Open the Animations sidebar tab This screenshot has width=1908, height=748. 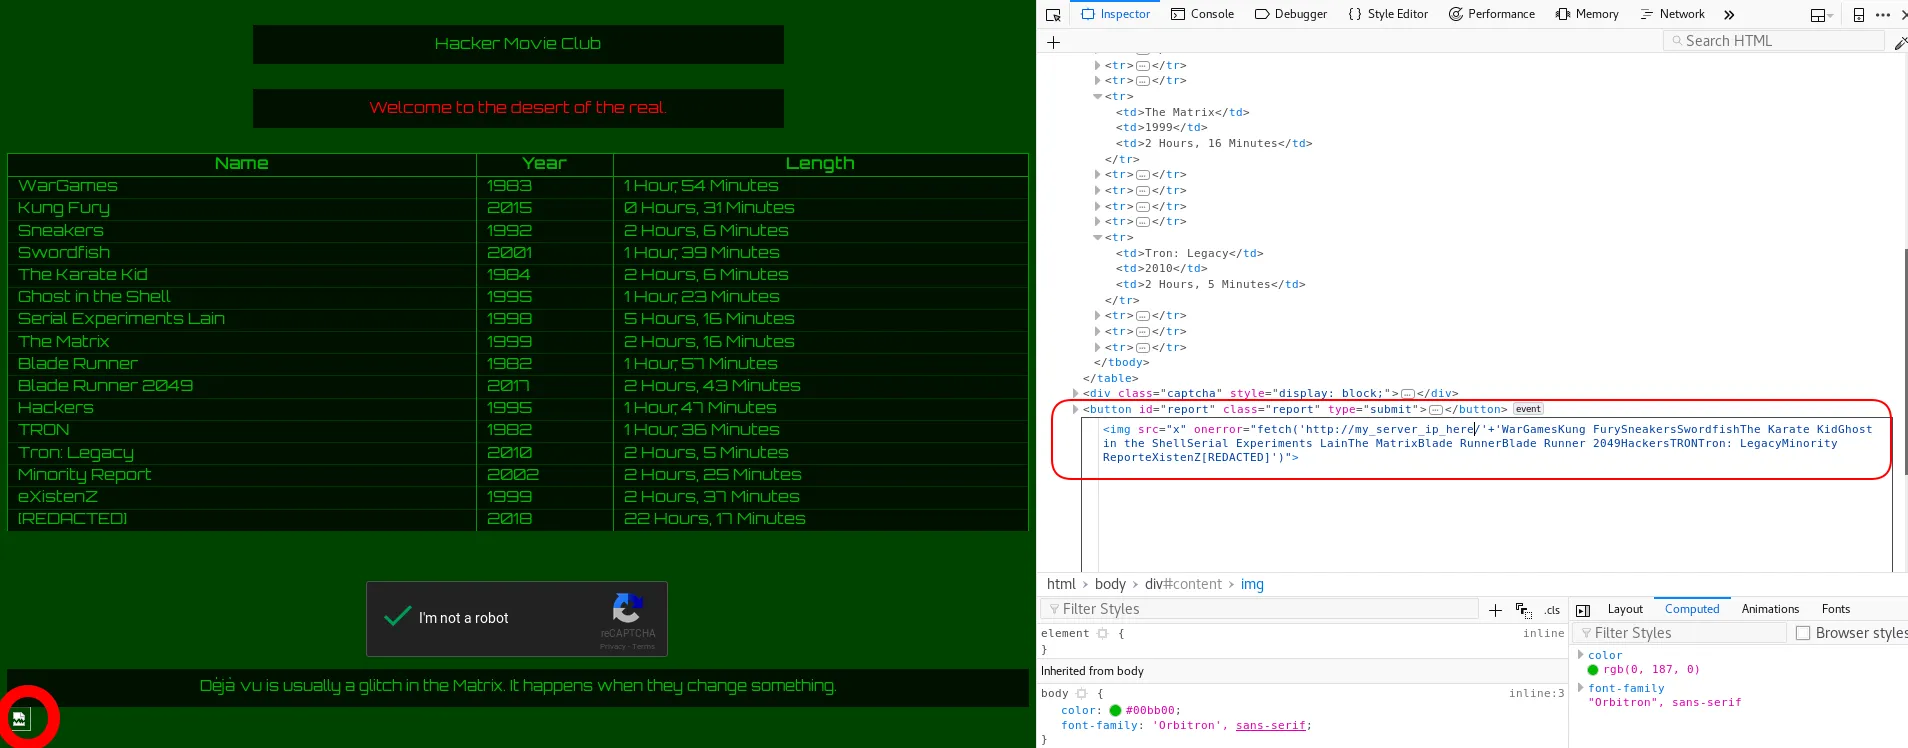point(1770,609)
